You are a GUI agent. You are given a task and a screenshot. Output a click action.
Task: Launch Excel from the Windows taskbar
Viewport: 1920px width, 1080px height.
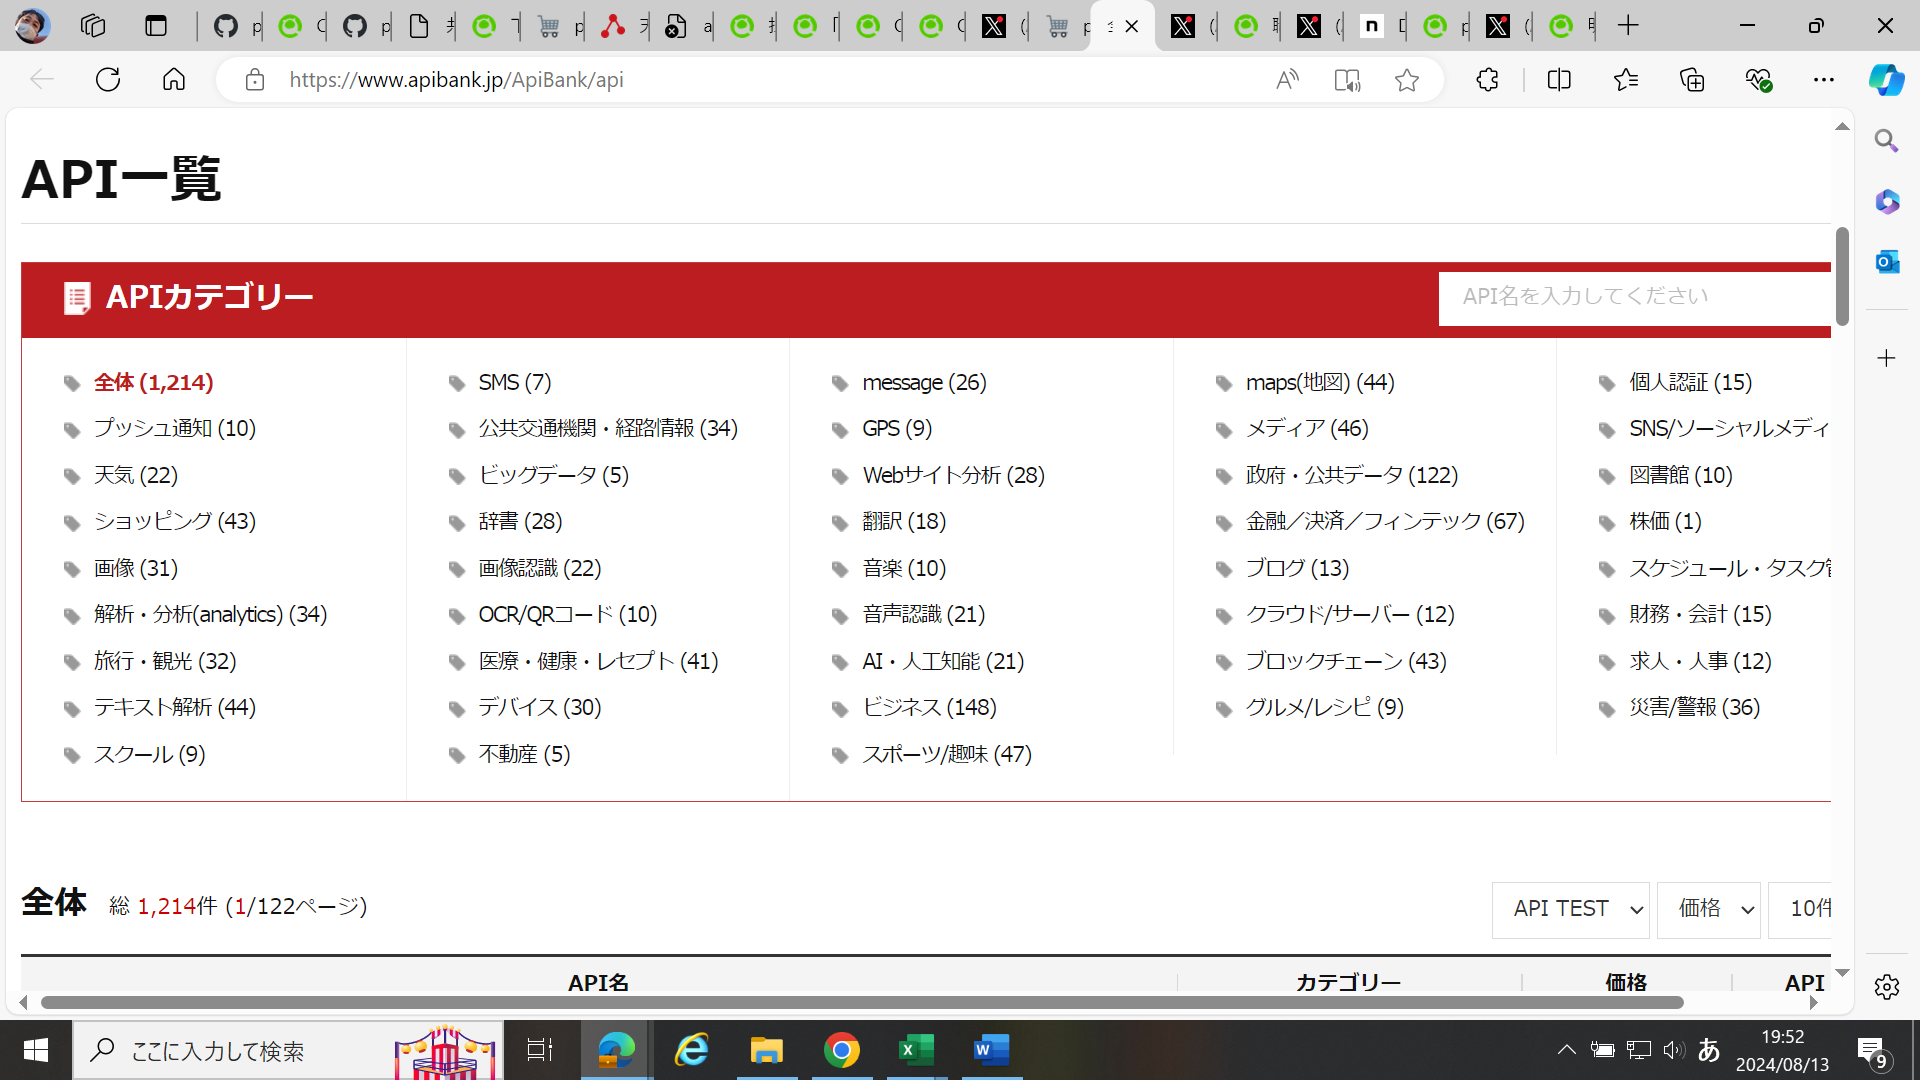click(x=915, y=1050)
